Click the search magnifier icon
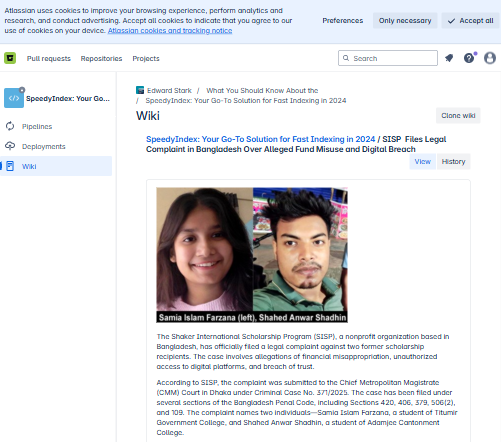Viewport: 501px width, 442px height. pyautogui.click(x=346, y=58)
